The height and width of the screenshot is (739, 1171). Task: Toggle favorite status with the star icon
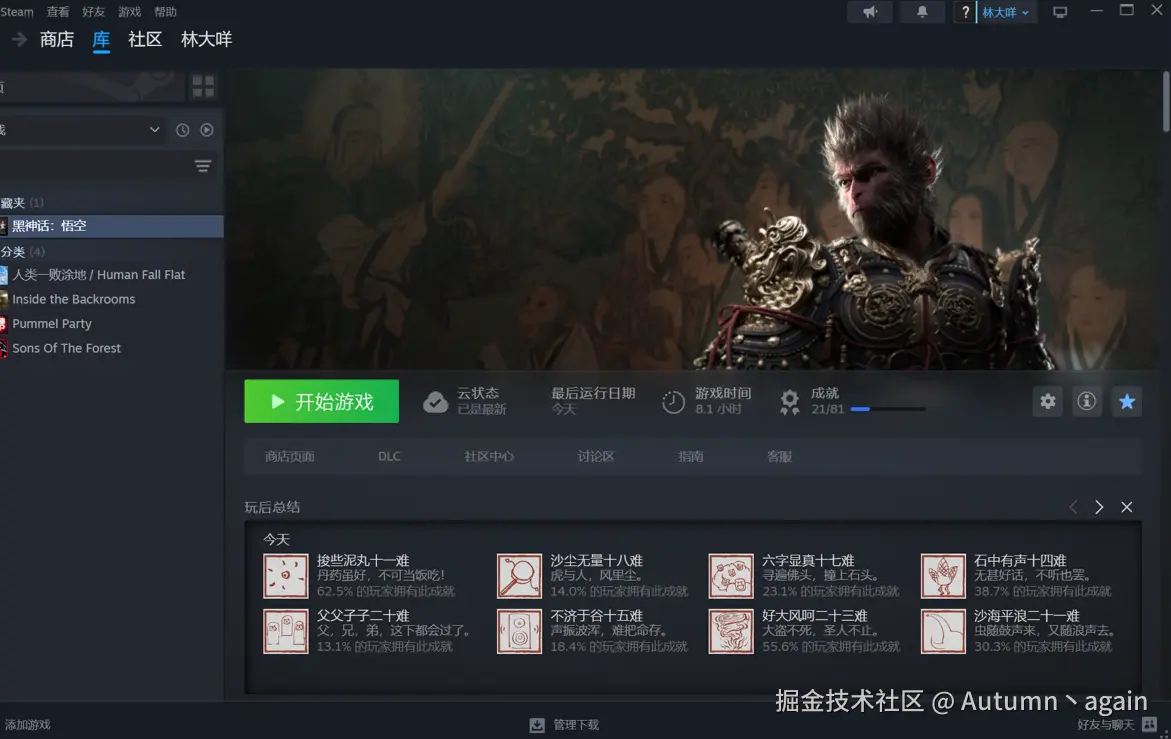click(x=1126, y=401)
